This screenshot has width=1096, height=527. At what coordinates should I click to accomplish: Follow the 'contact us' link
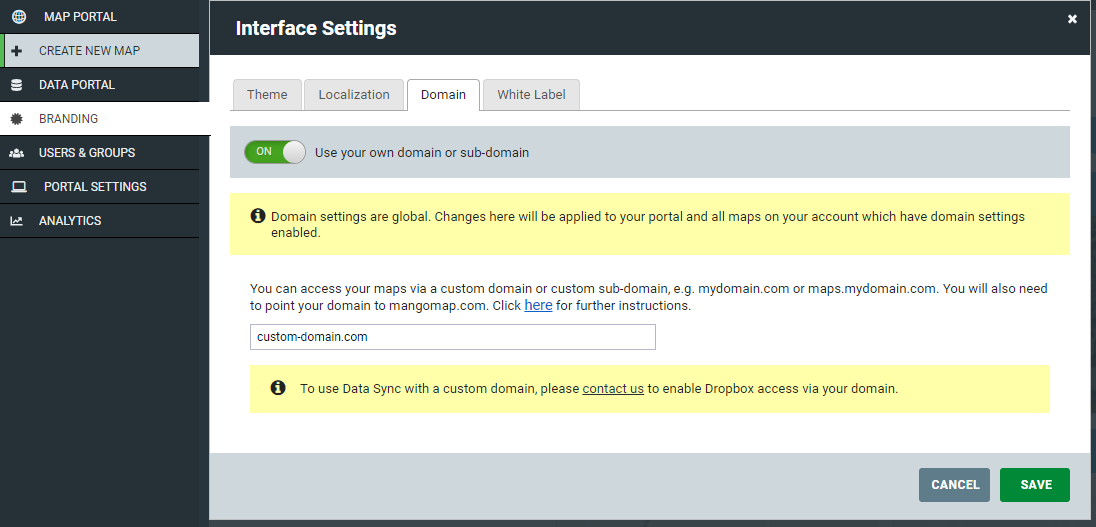coord(613,389)
